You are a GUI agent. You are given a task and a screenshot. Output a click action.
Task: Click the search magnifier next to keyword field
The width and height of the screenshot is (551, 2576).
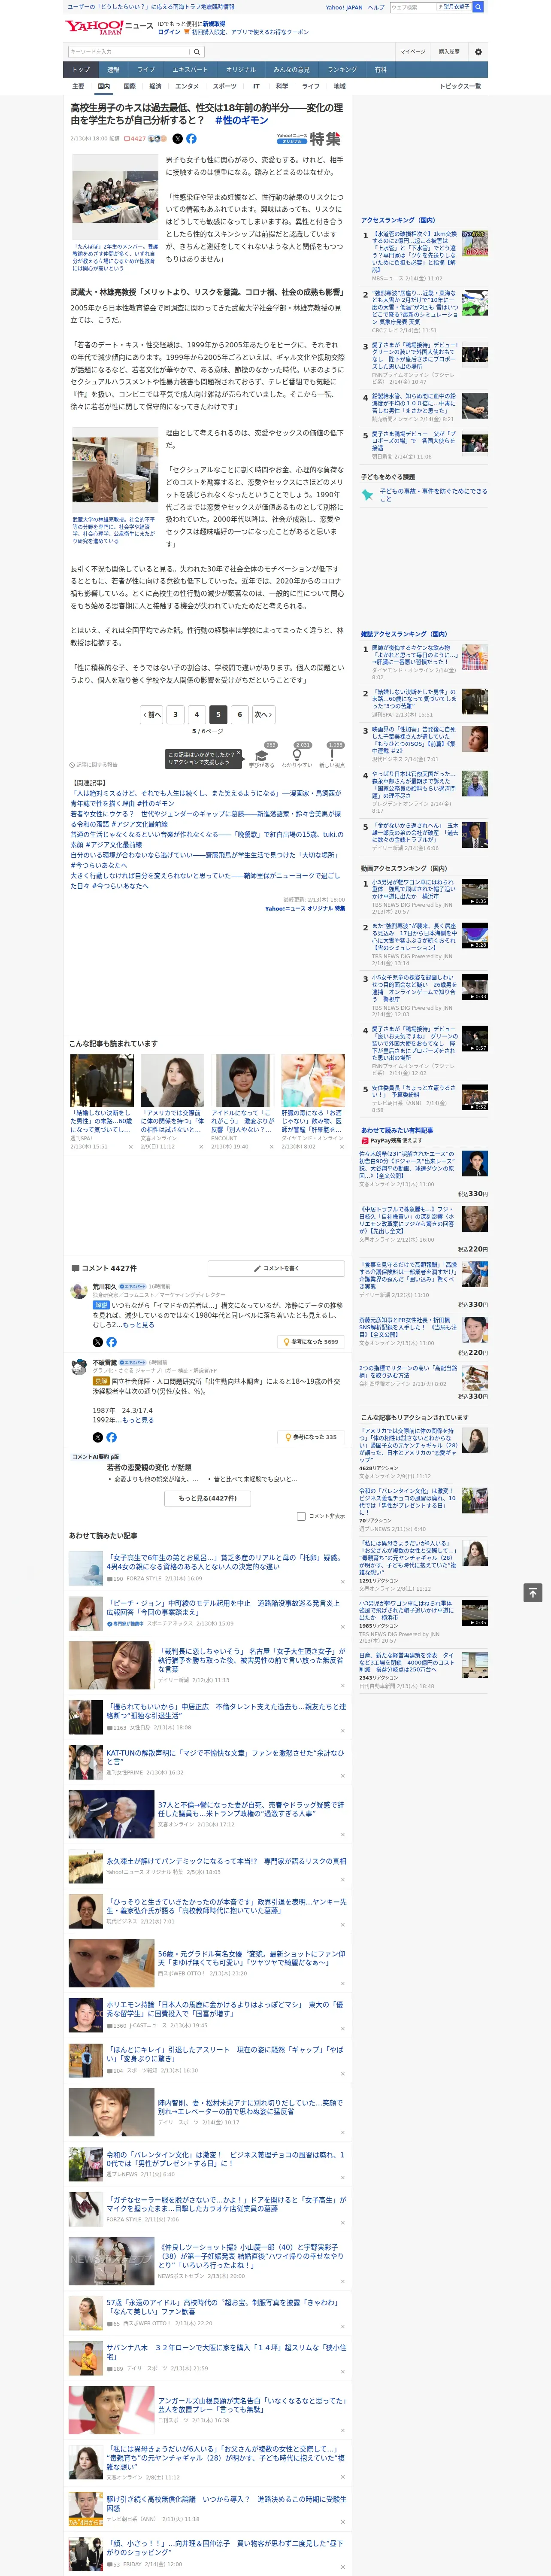tap(197, 51)
